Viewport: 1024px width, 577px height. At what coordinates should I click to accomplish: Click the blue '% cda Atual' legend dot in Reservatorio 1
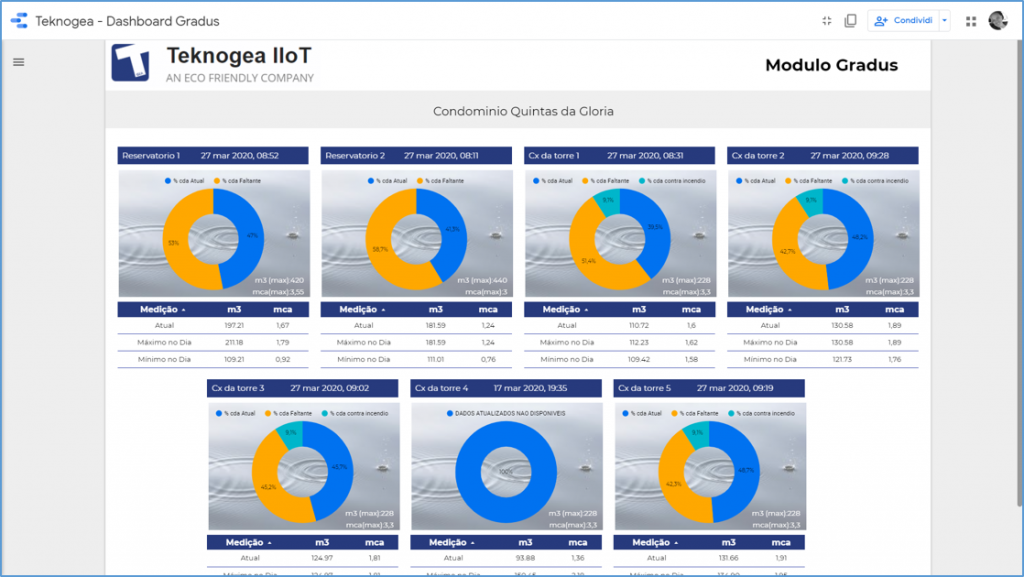tap(168, 181)
